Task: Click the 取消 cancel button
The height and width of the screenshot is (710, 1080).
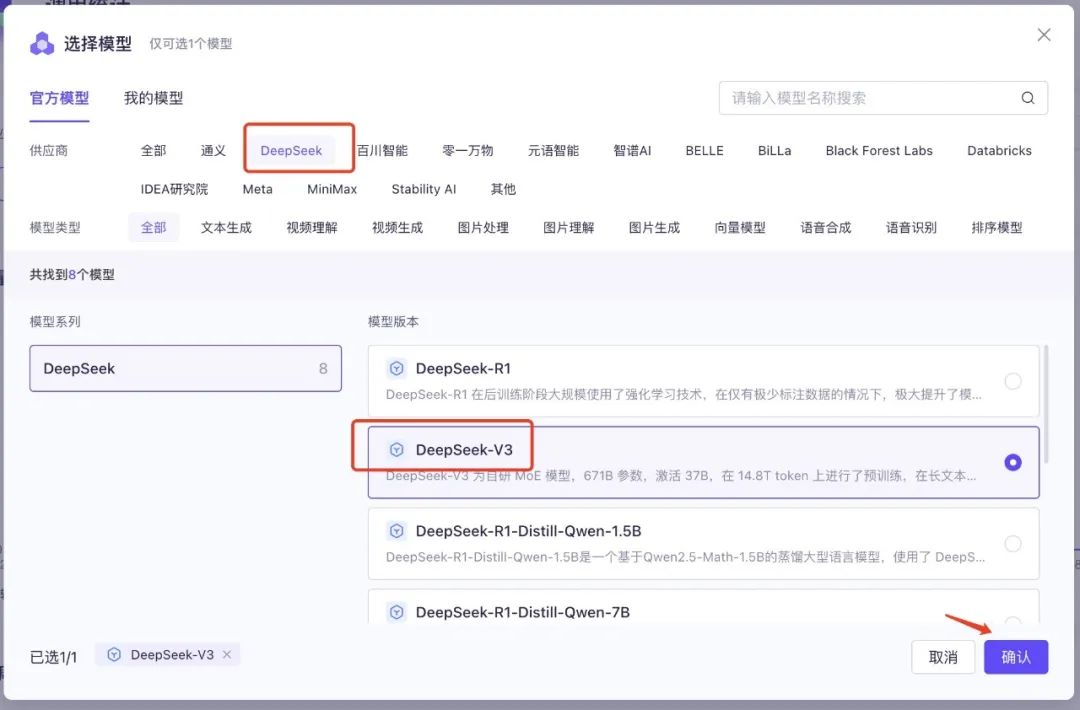Action: tap(943, 657)
